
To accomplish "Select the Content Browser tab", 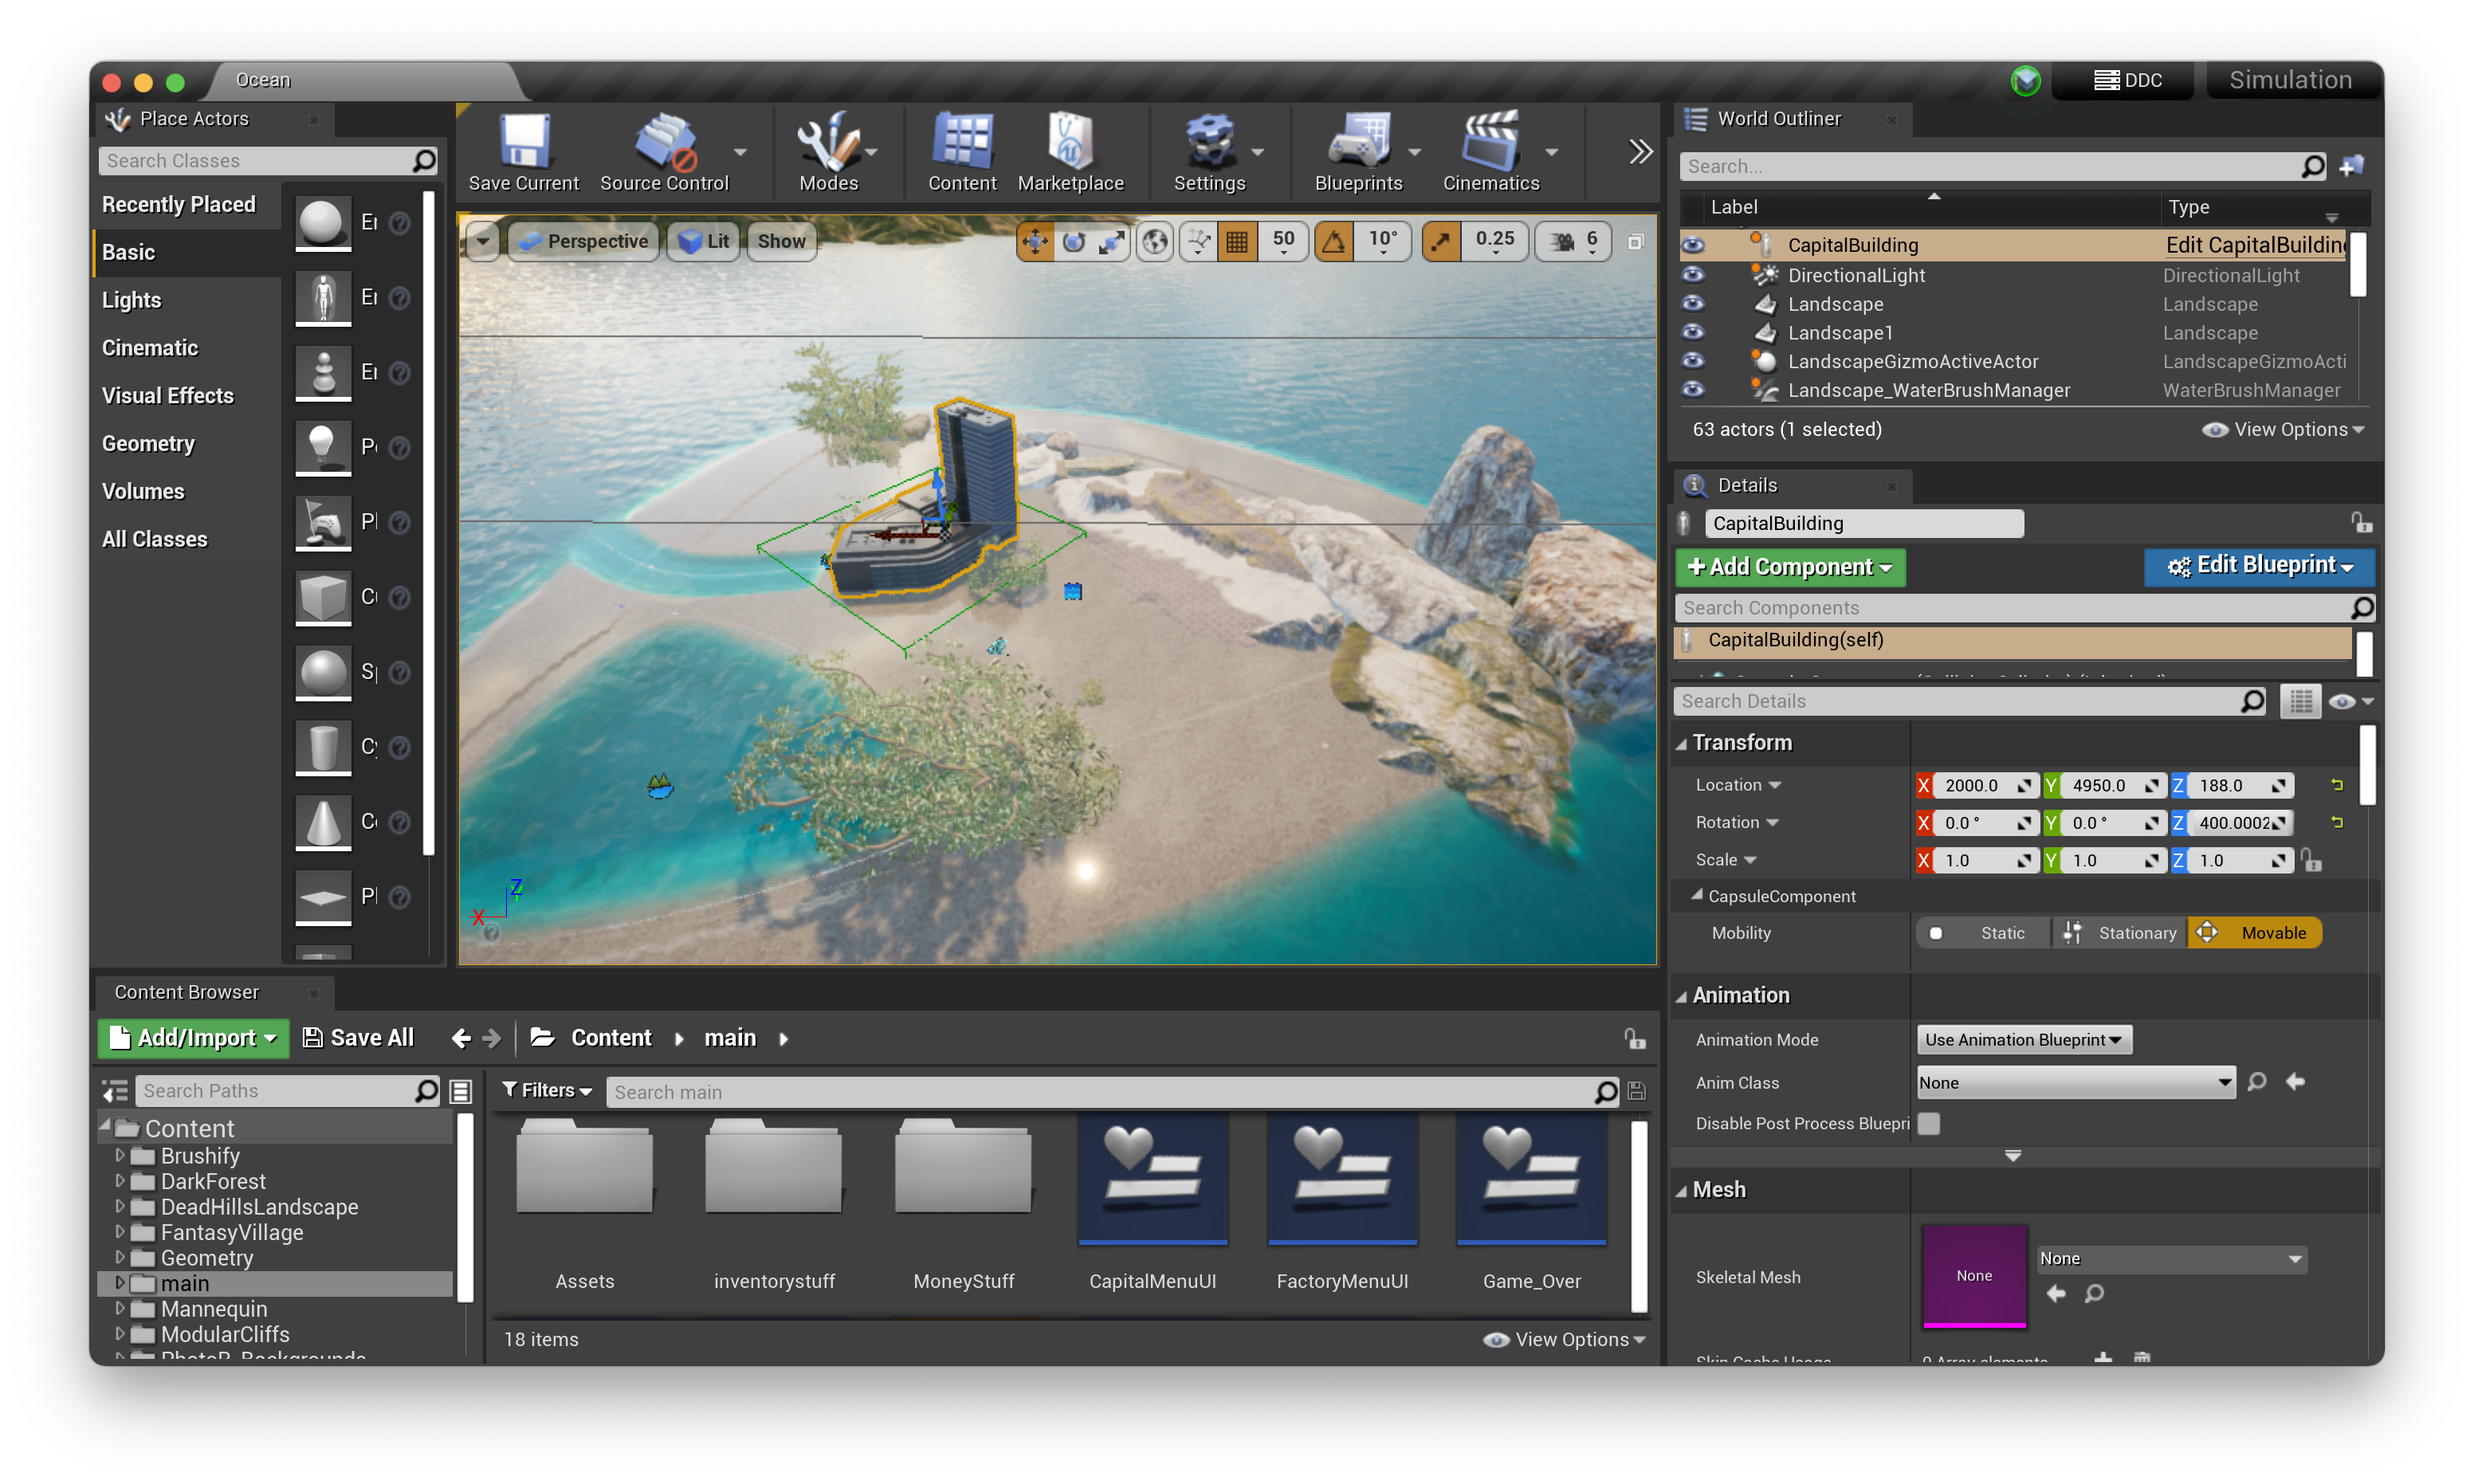I will coord(186,992).
